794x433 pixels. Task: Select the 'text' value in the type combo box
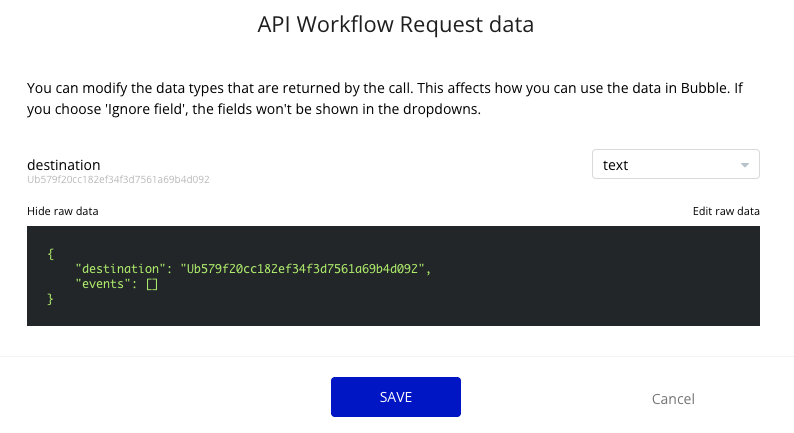(615, 165)
